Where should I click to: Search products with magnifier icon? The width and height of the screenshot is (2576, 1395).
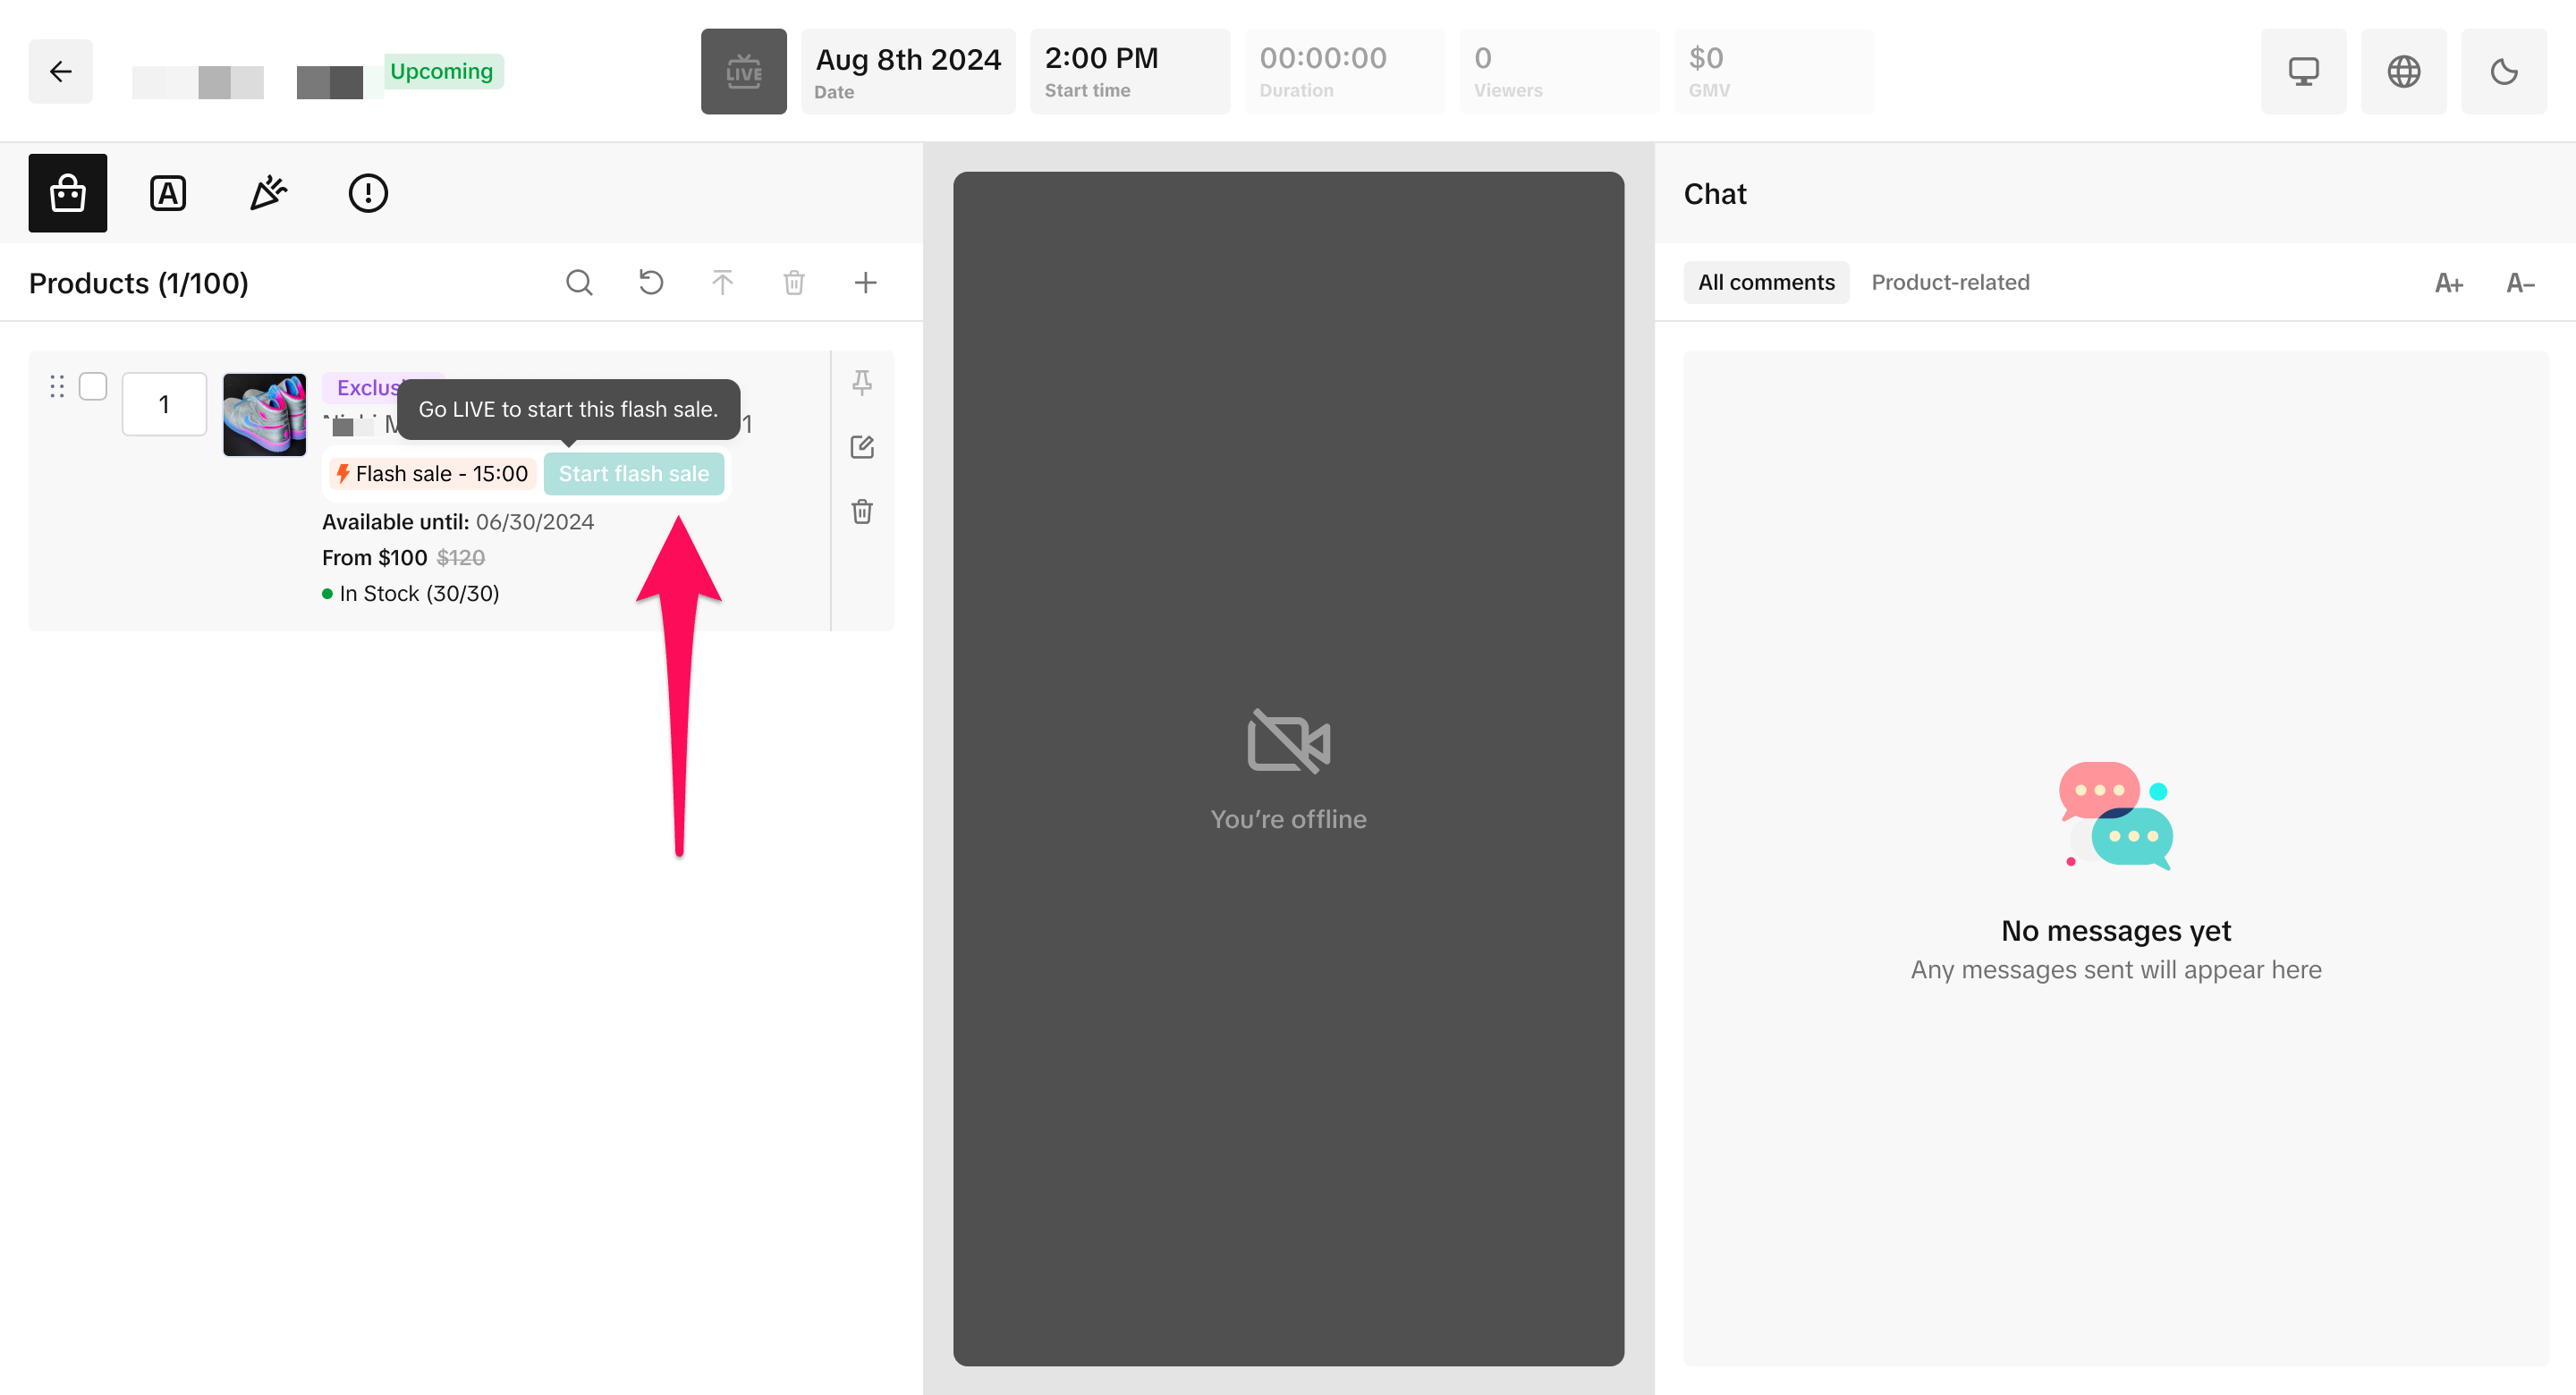tap(579, 283)
